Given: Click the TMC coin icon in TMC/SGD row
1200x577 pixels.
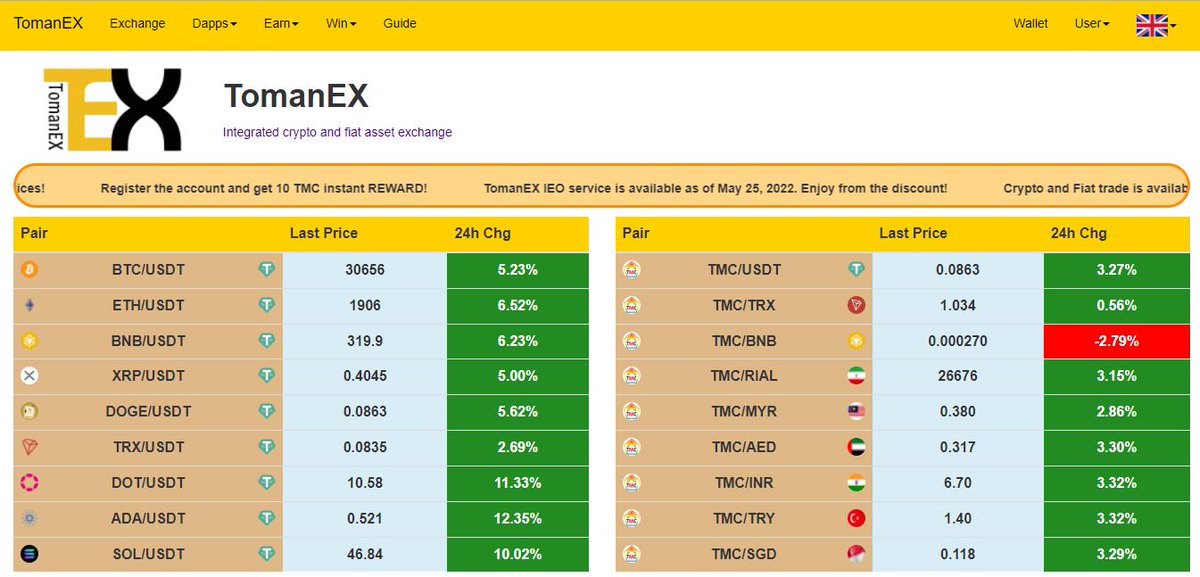Looking at the screenshot, I should click(x=632, y=553).
